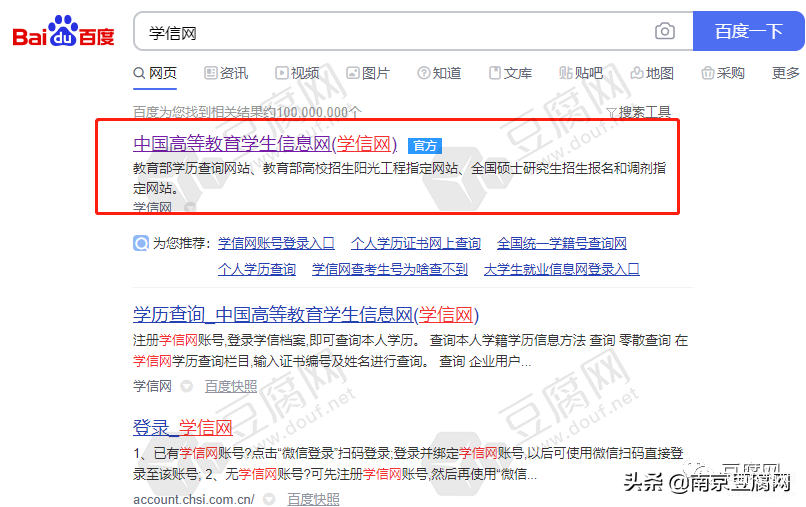Open 百度快照 under the 学历查询 result
This screenshot has width=806, height=507.
[x=231, y=386]
